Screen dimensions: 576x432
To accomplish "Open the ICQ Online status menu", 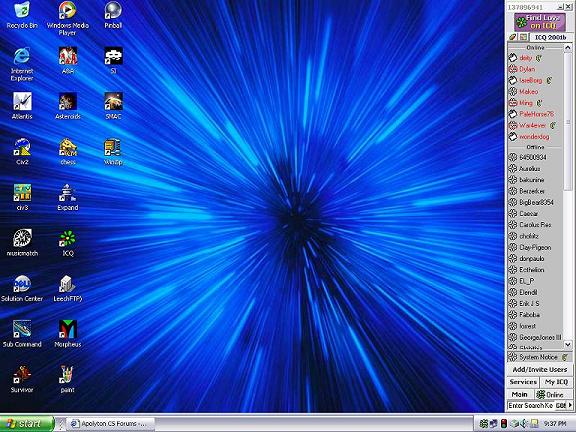I will pos(553,395).
